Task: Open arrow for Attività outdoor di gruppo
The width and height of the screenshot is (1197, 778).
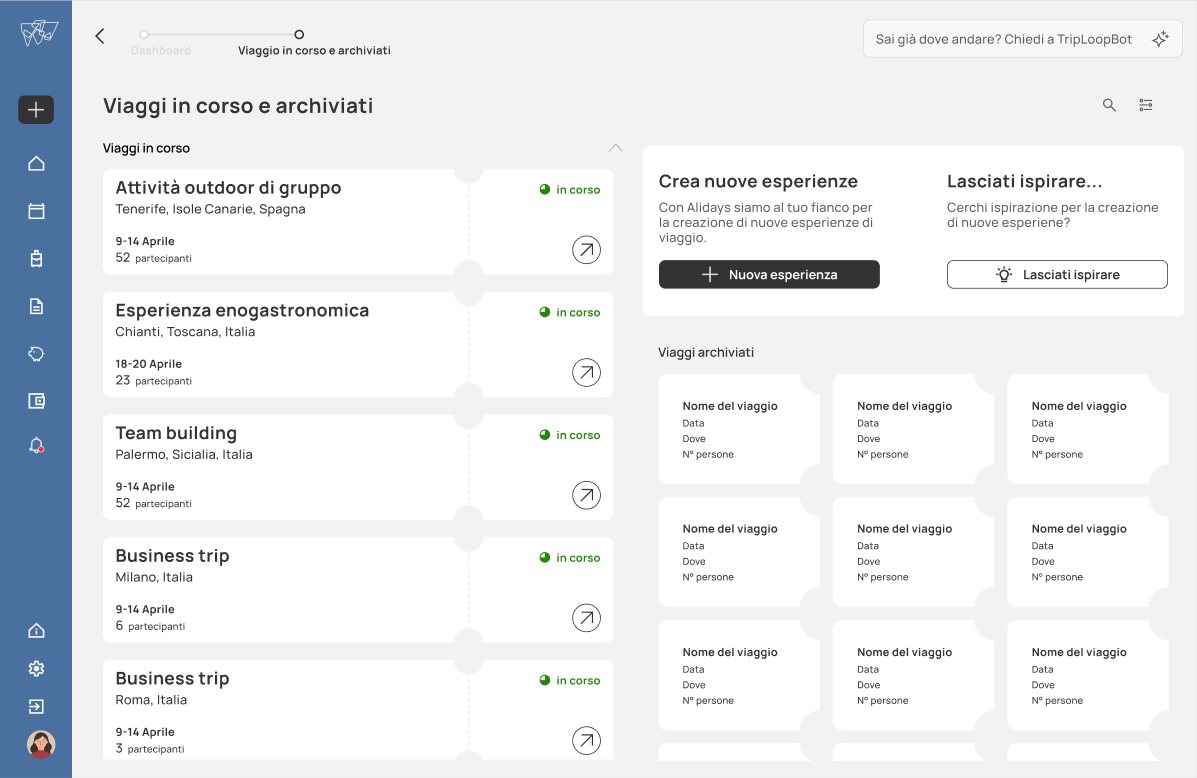Action: pyautogui.click(x=586, y=250)
